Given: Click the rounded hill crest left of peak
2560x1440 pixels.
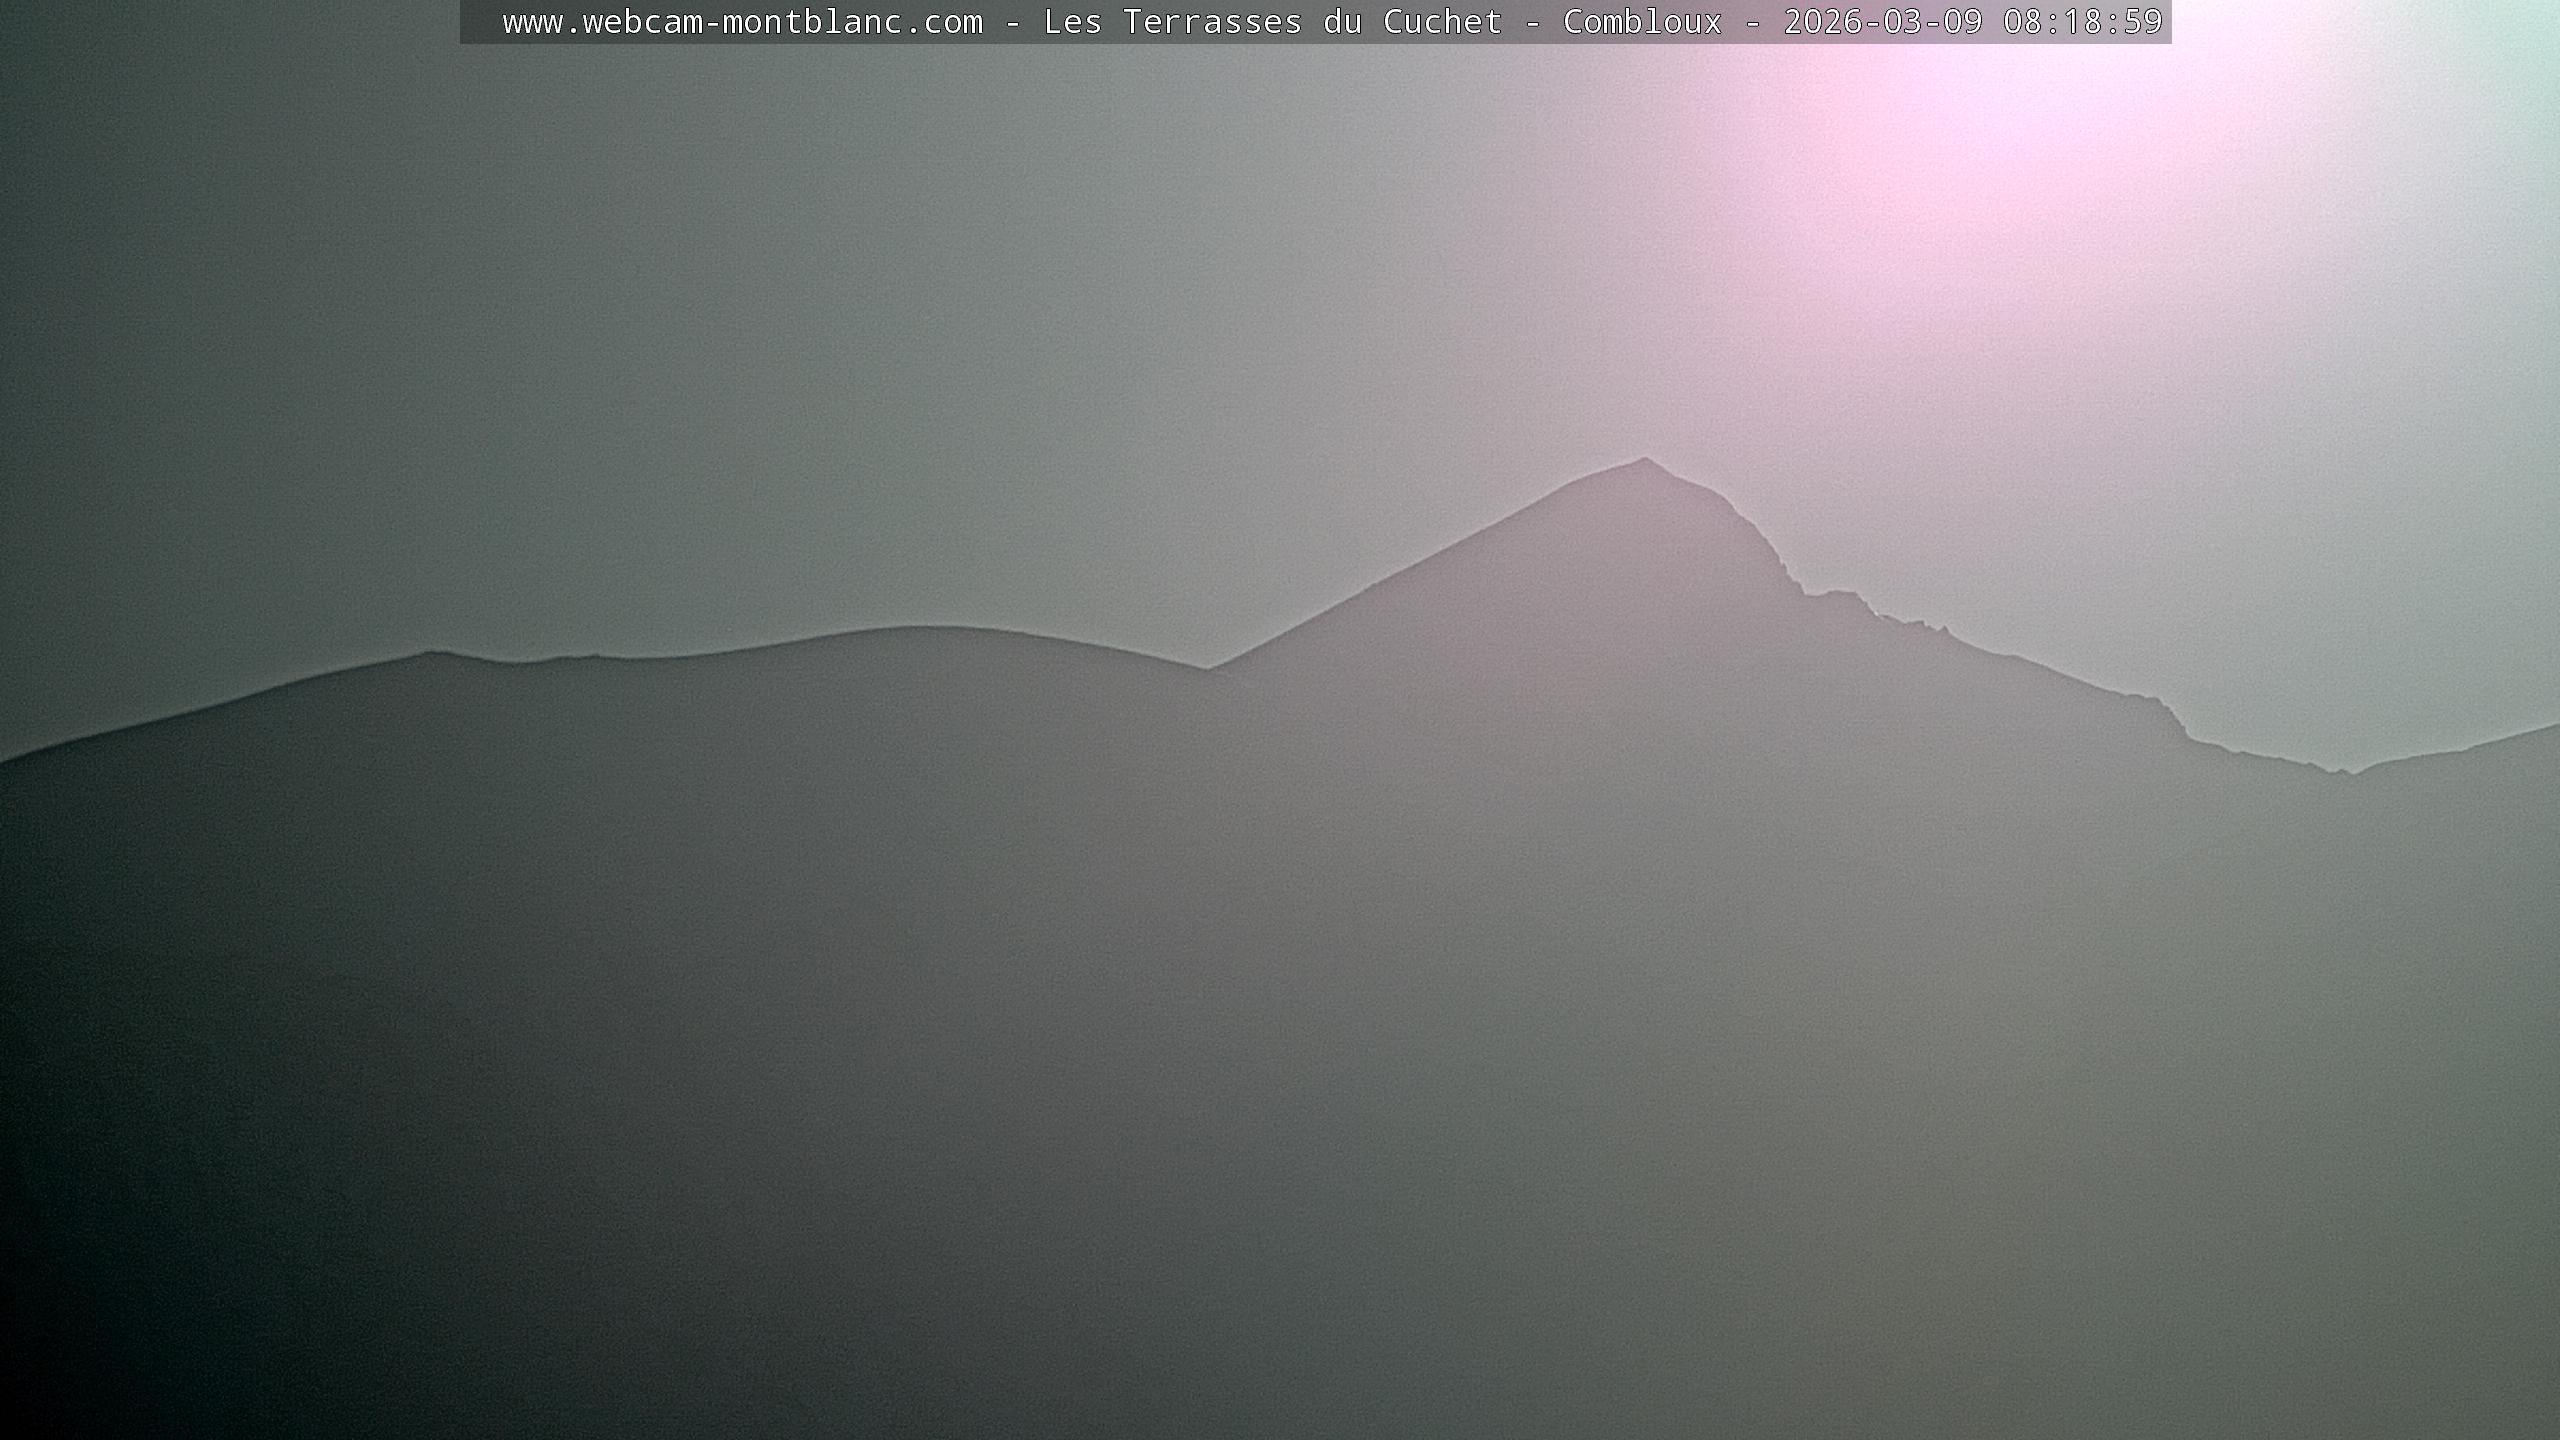Looking at the screenshot, I should click(x=920, y=630).
